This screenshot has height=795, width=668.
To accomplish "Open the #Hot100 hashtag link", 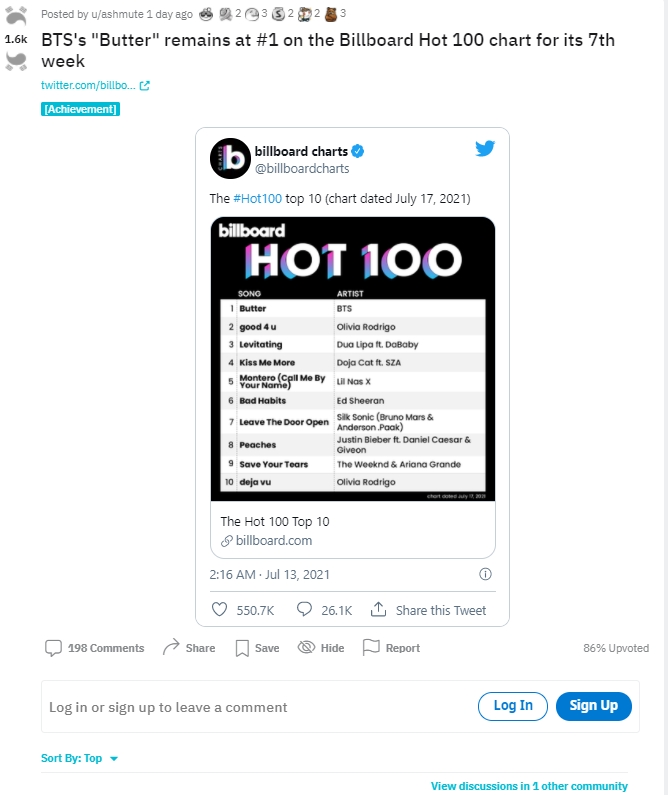I will pyautogui.click(x=257, y=198).
